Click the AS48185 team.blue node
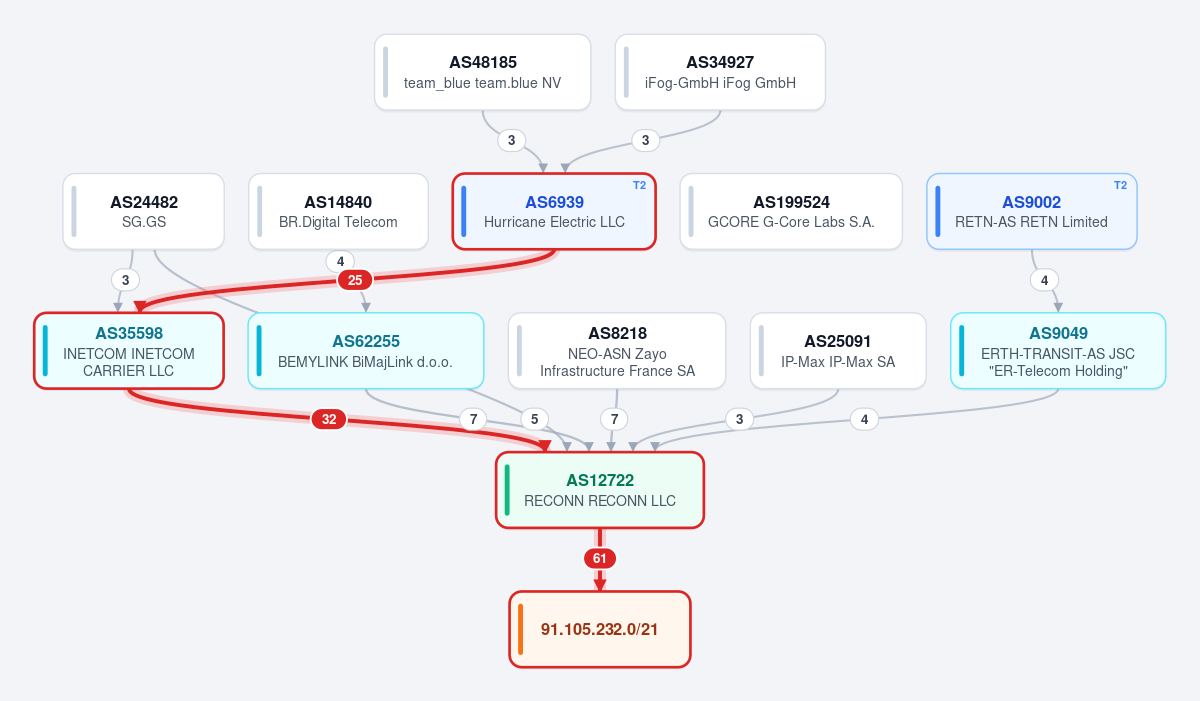 [x=483, y=72]
